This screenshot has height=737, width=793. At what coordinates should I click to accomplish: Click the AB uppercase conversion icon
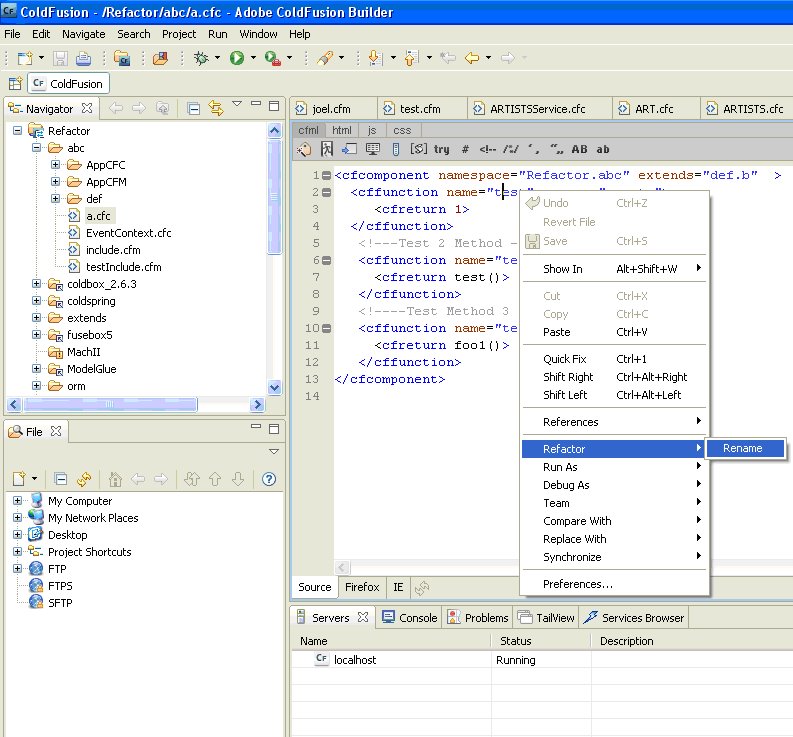(x=579, y=149)
